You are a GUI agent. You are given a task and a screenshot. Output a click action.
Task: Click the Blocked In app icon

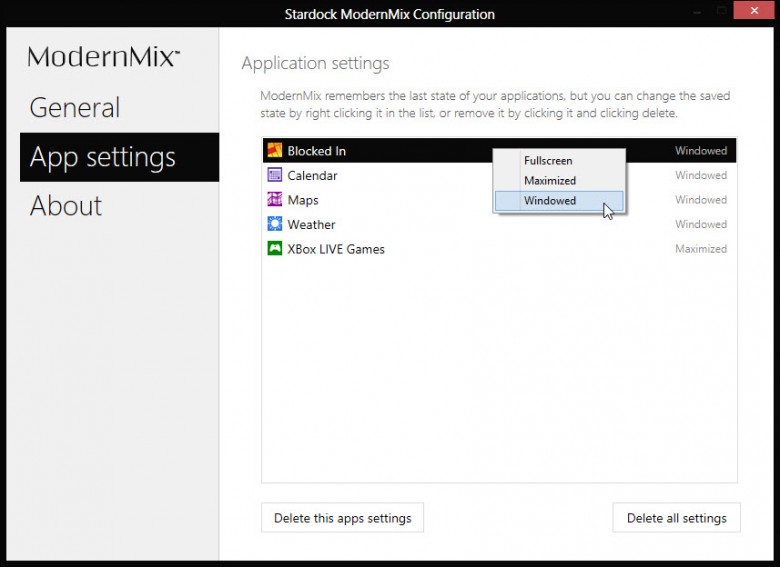pyautogui.click(x=275, y=150)
